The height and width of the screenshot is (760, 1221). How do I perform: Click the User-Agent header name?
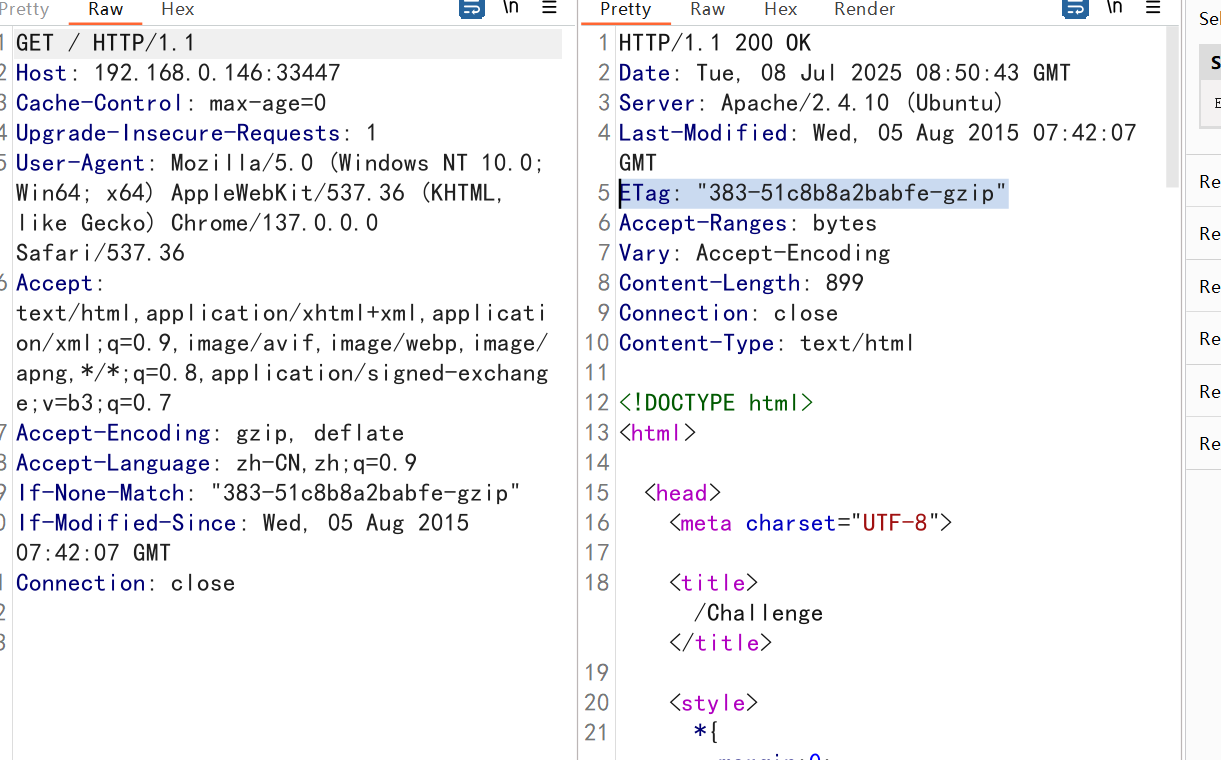pos(80,163)
